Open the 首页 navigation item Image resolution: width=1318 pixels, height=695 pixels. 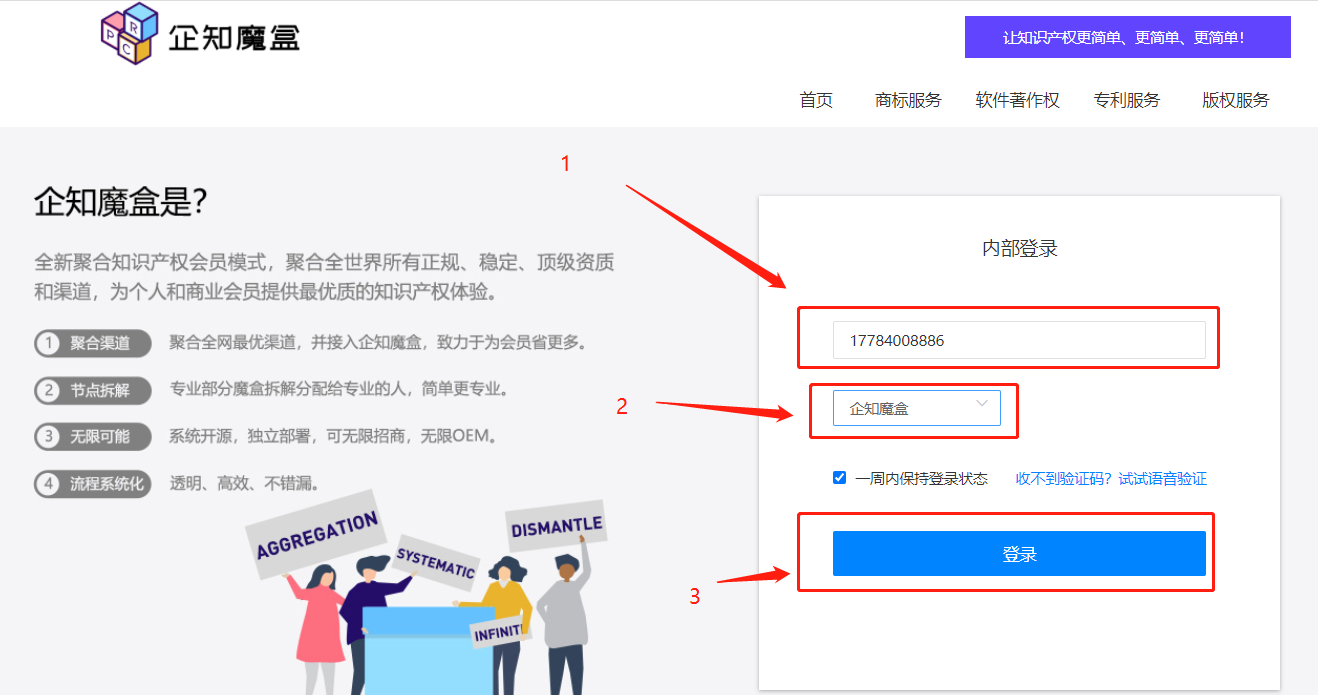[x=816, y=100]
